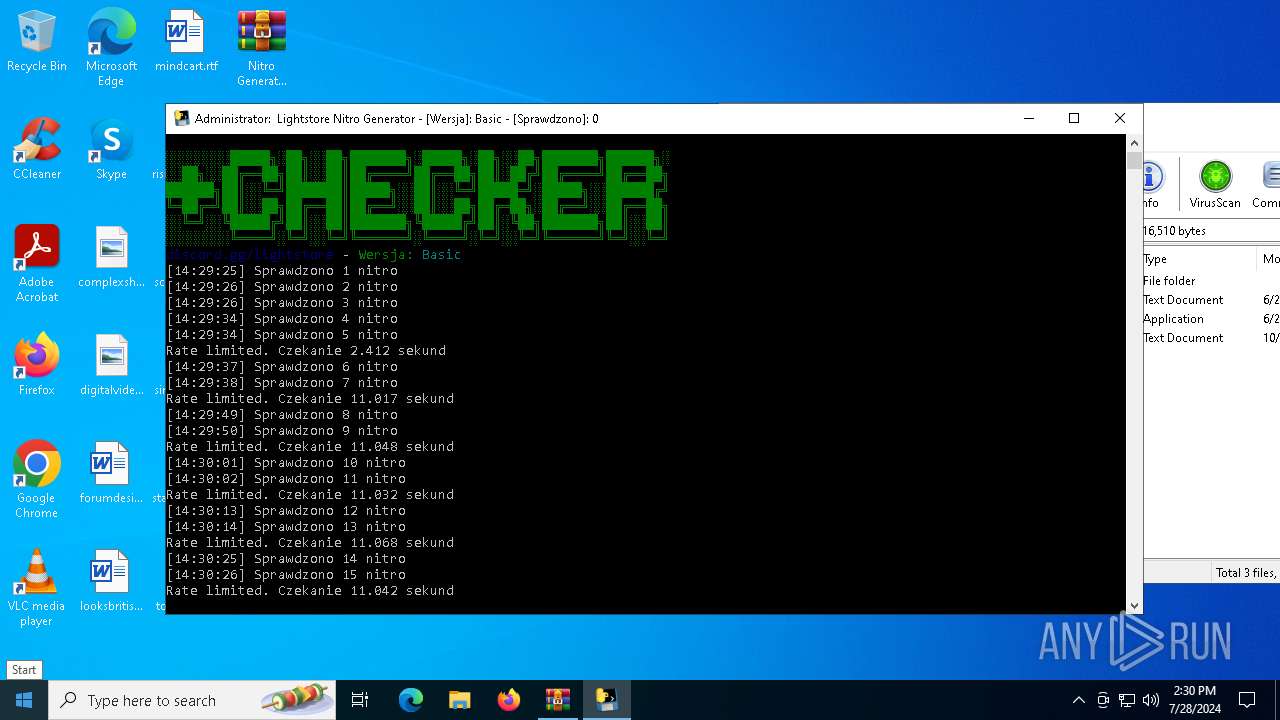The image size is (1280, 720).
Task: Launch Microsoft Edge from the taskbar
Action: click(411, 700)
